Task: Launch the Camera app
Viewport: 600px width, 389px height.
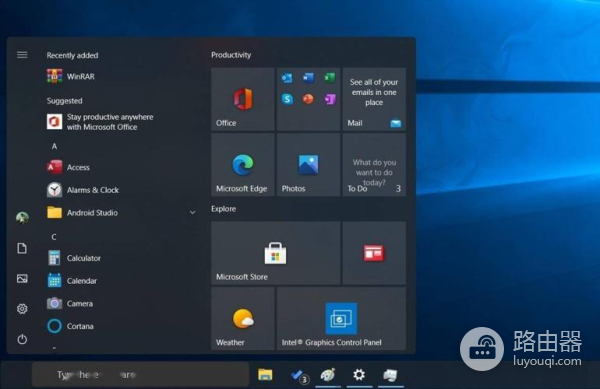Action: point(70,303)
